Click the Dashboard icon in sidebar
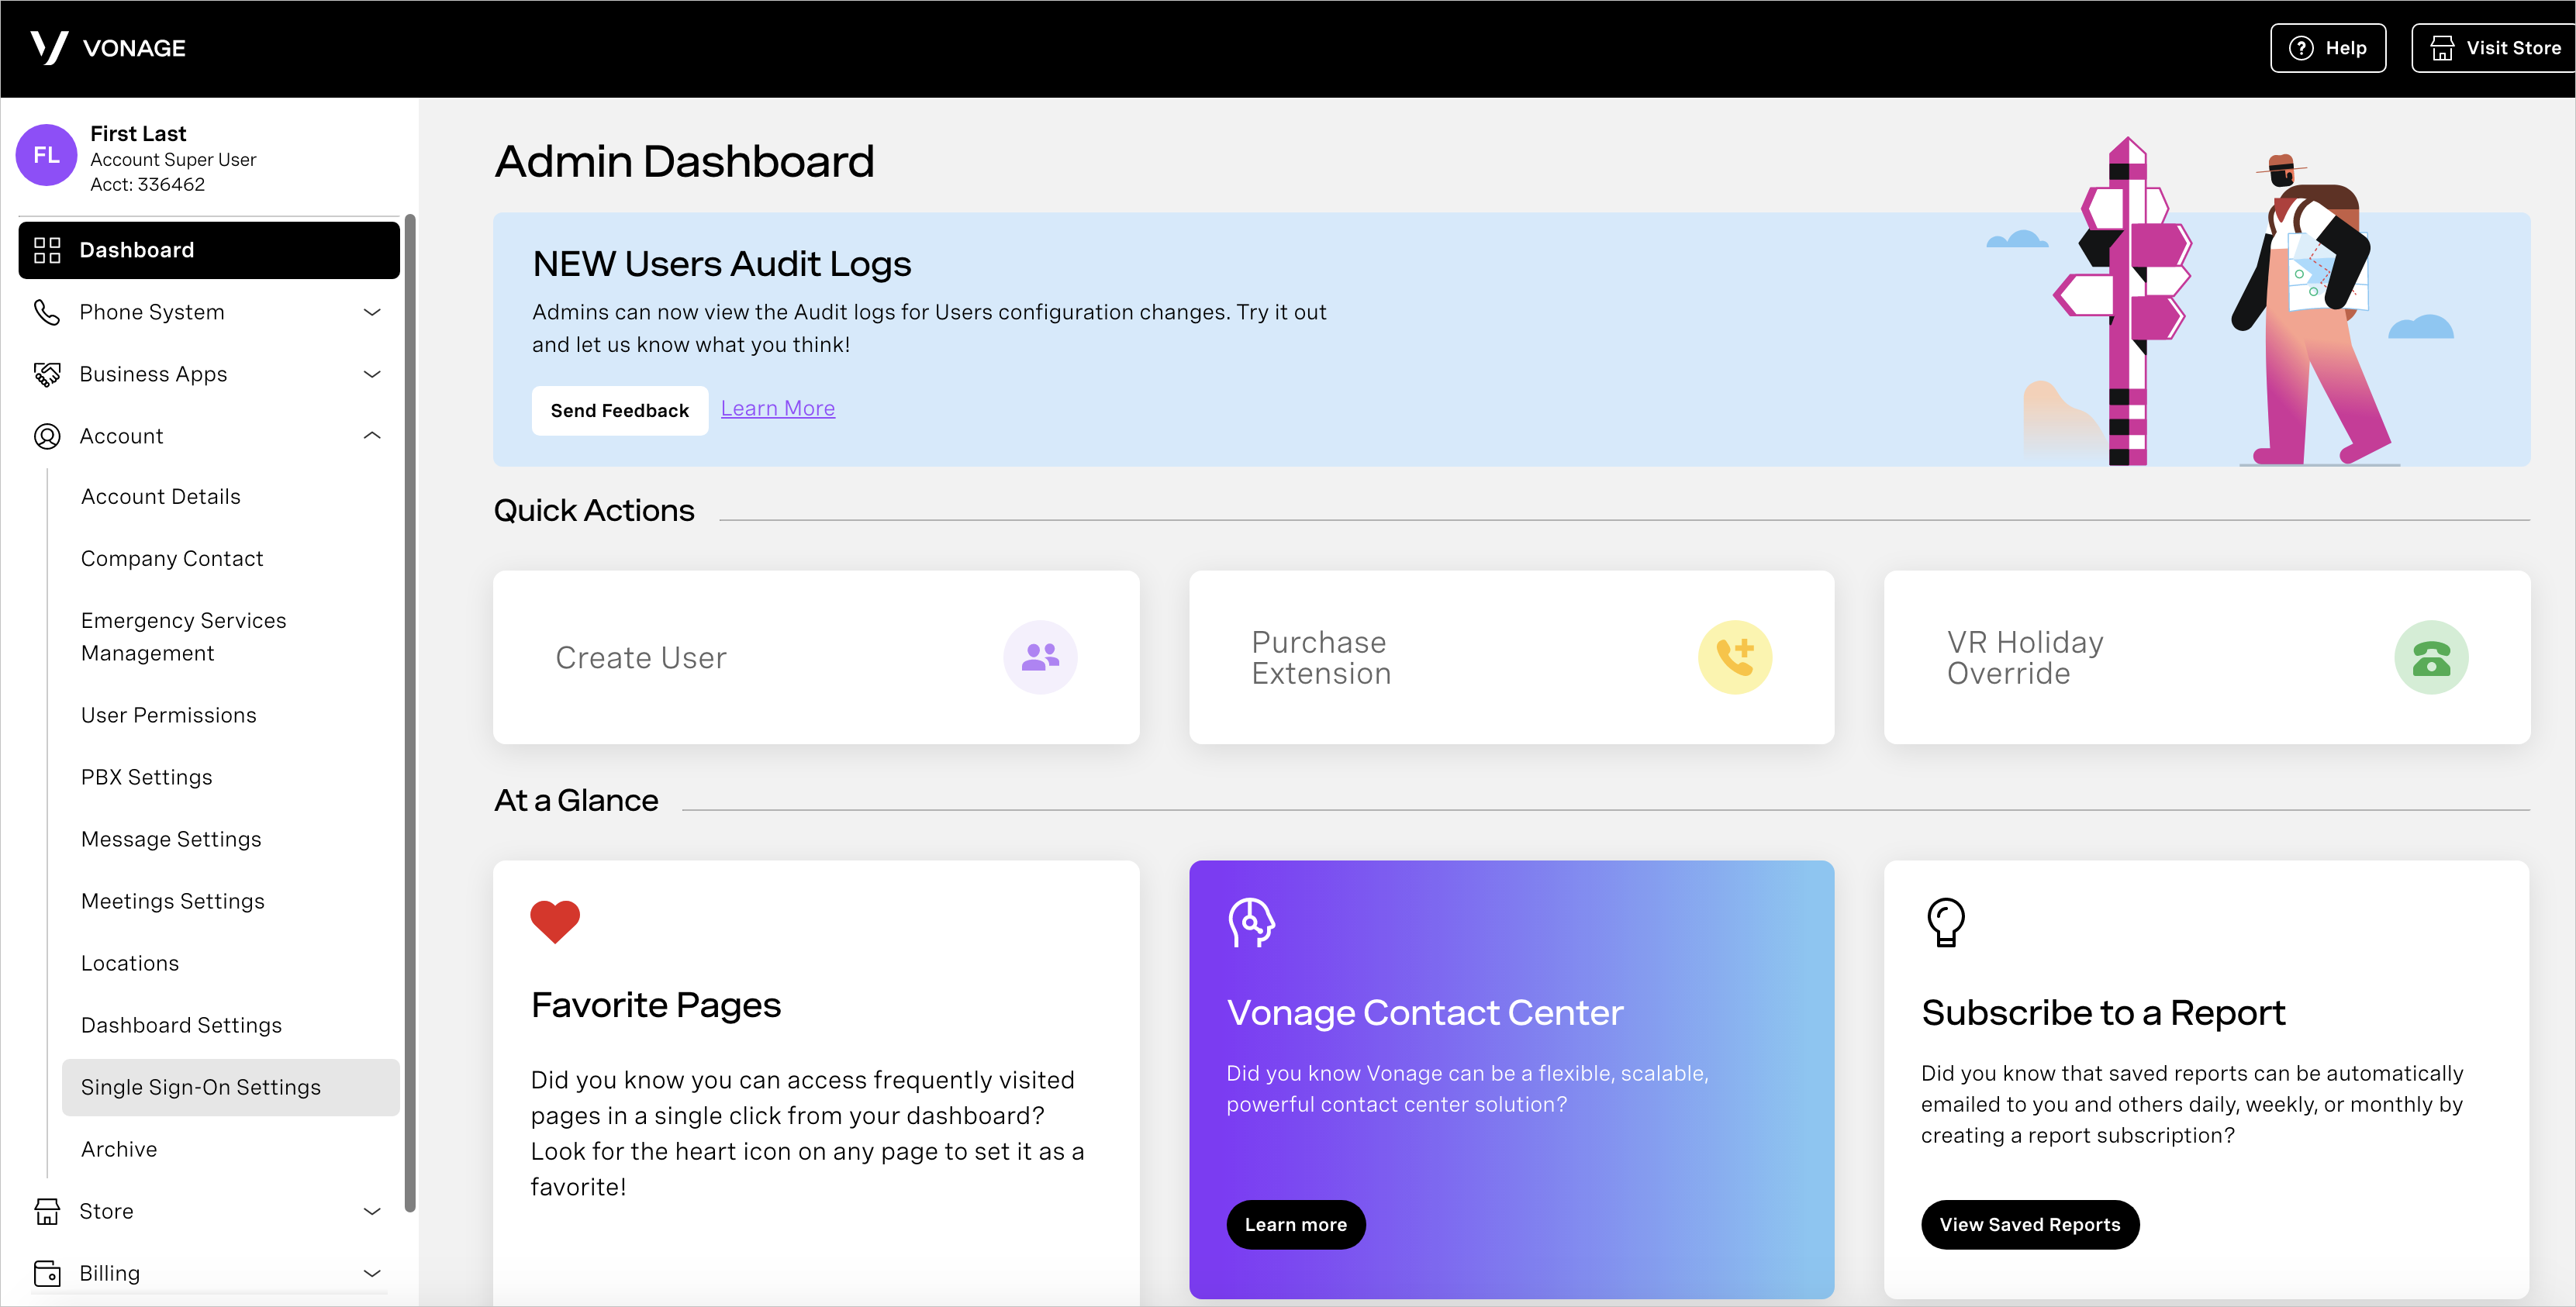2576x1307 pixels. [x=47, y=250]
